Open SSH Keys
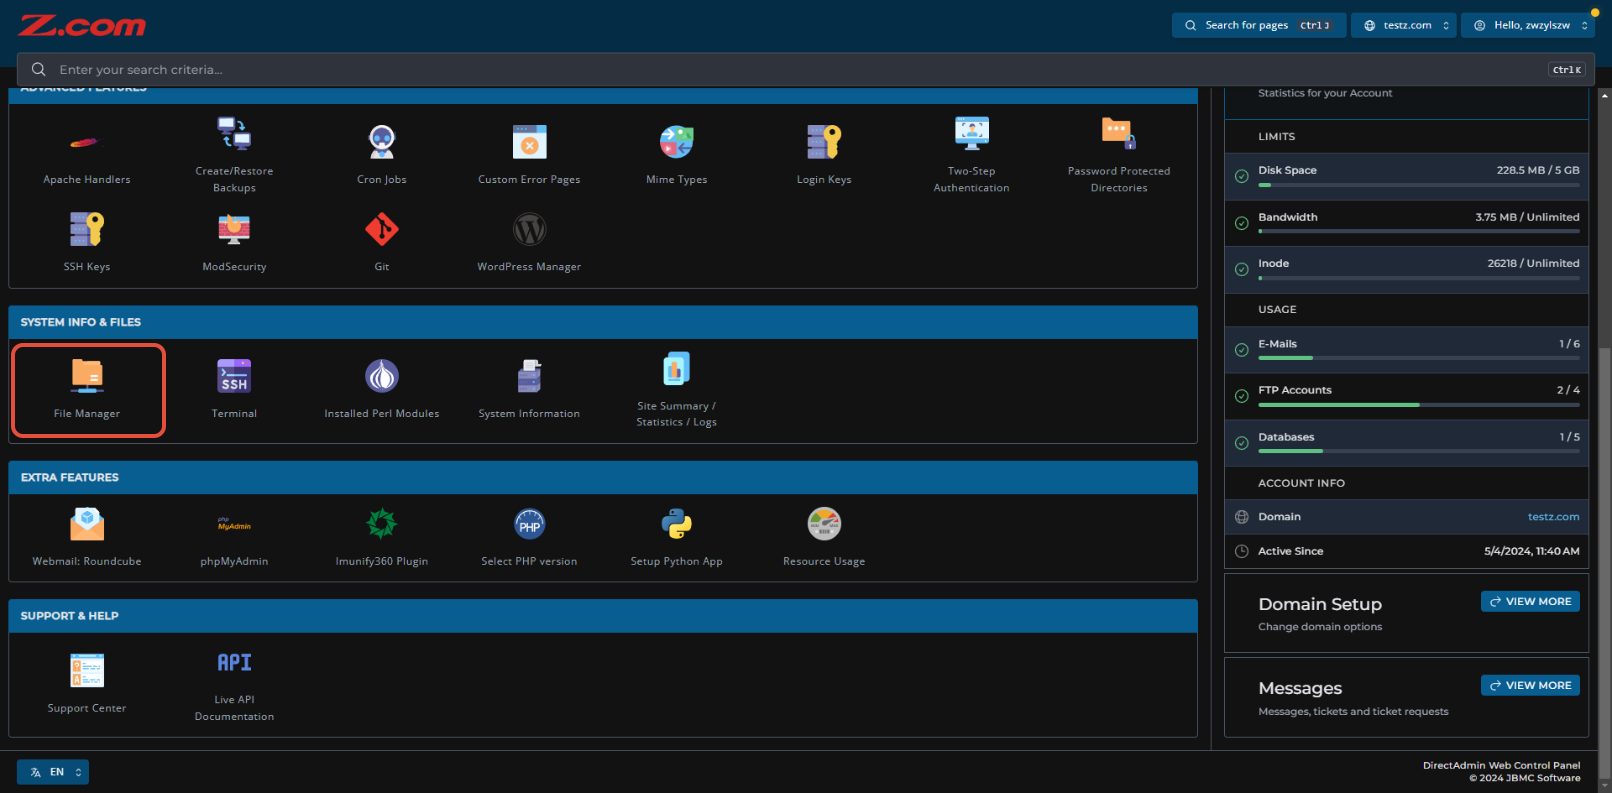This screenshot has width=1612, height=793. pos(87,242)
